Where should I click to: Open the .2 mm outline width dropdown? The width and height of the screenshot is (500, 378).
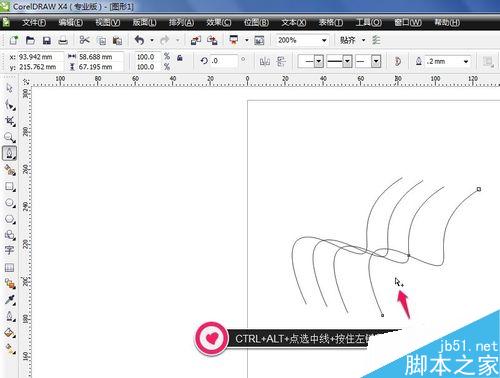pos(466,61)
